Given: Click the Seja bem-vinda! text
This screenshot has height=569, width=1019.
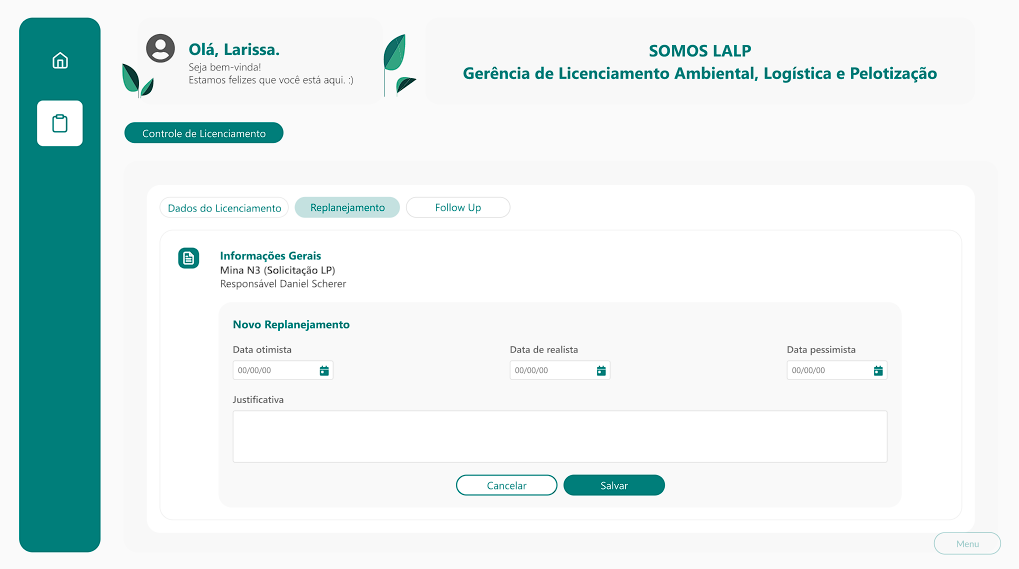Looking at the screenshot, I should 225,67.
